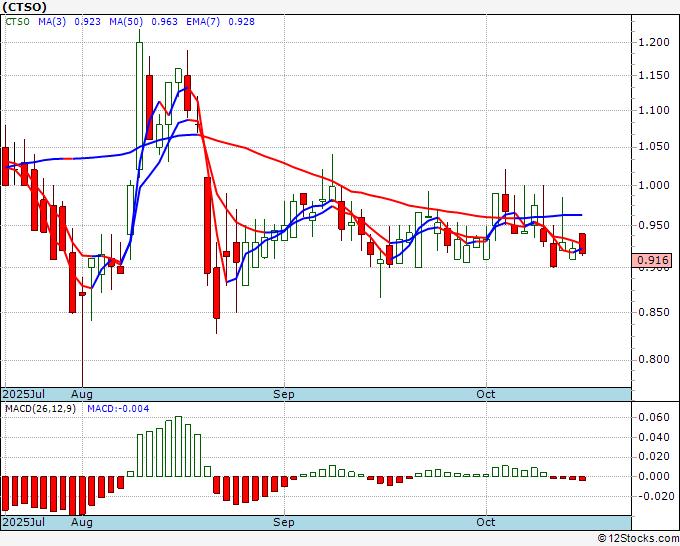Click the Sep marker under MACD panel

pos(285,522)
